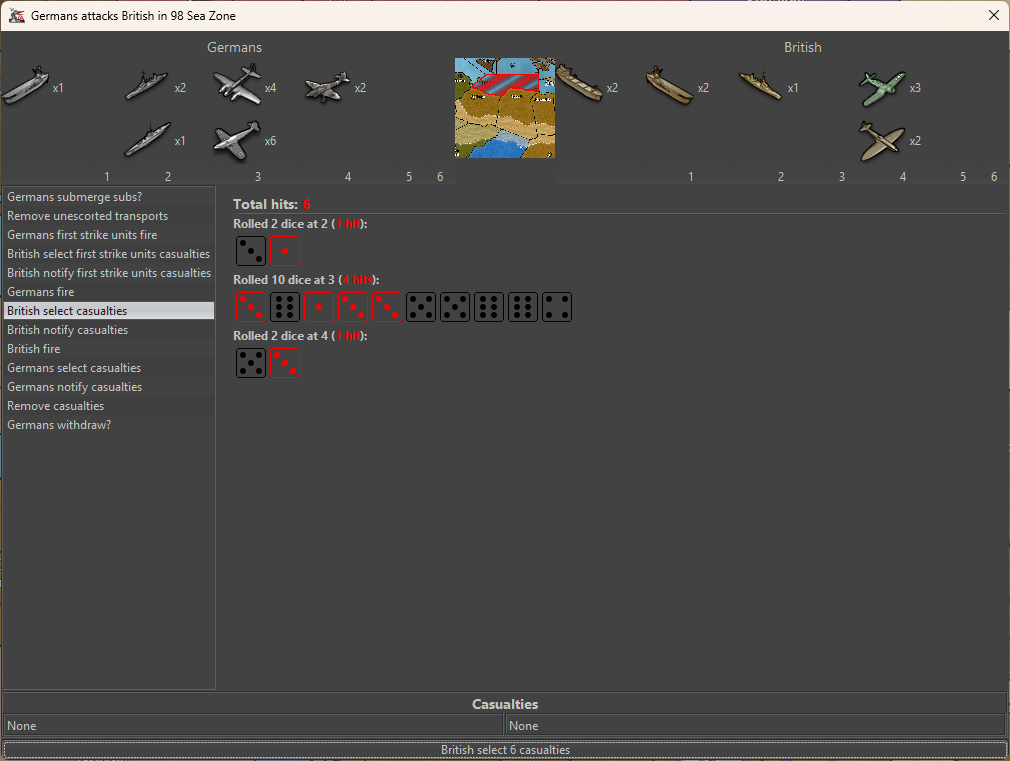Click the German ship icon marked x1 in the top row
Image resolution: width=1010 pixels, height=761 pixels.
click(25, 86)
